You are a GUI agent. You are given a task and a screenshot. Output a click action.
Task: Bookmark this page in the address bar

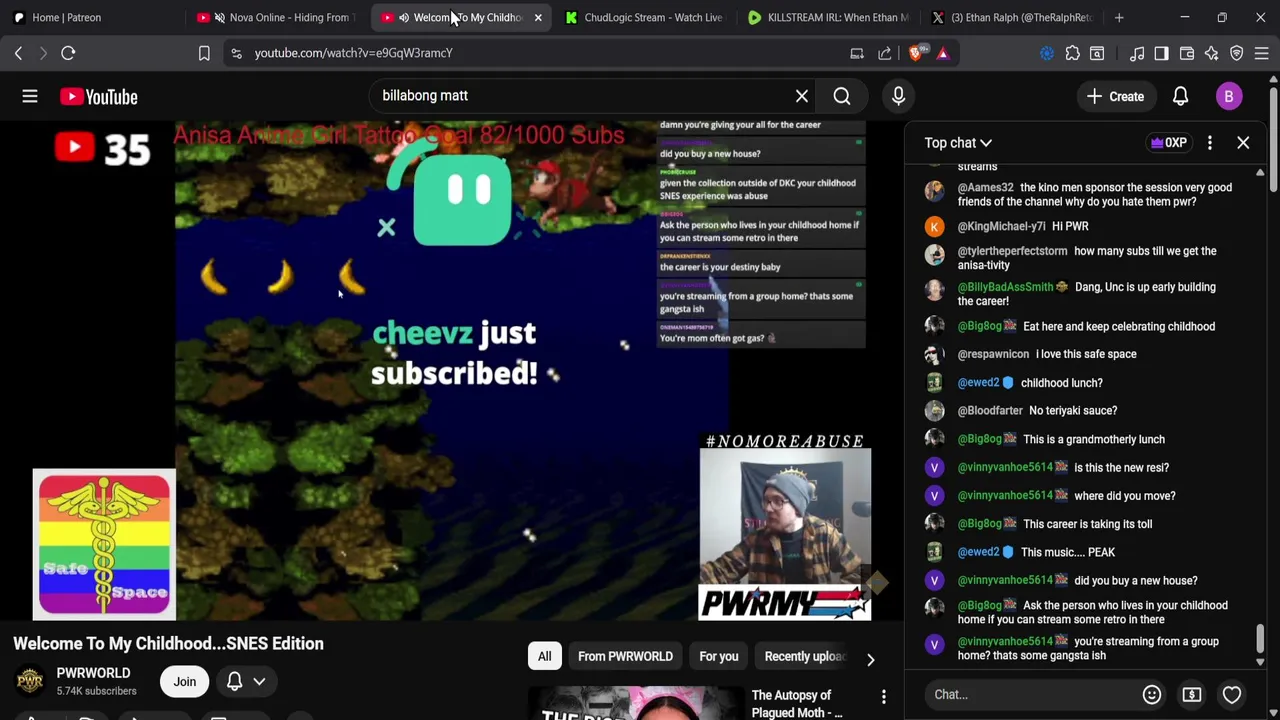tap(204, 53)
